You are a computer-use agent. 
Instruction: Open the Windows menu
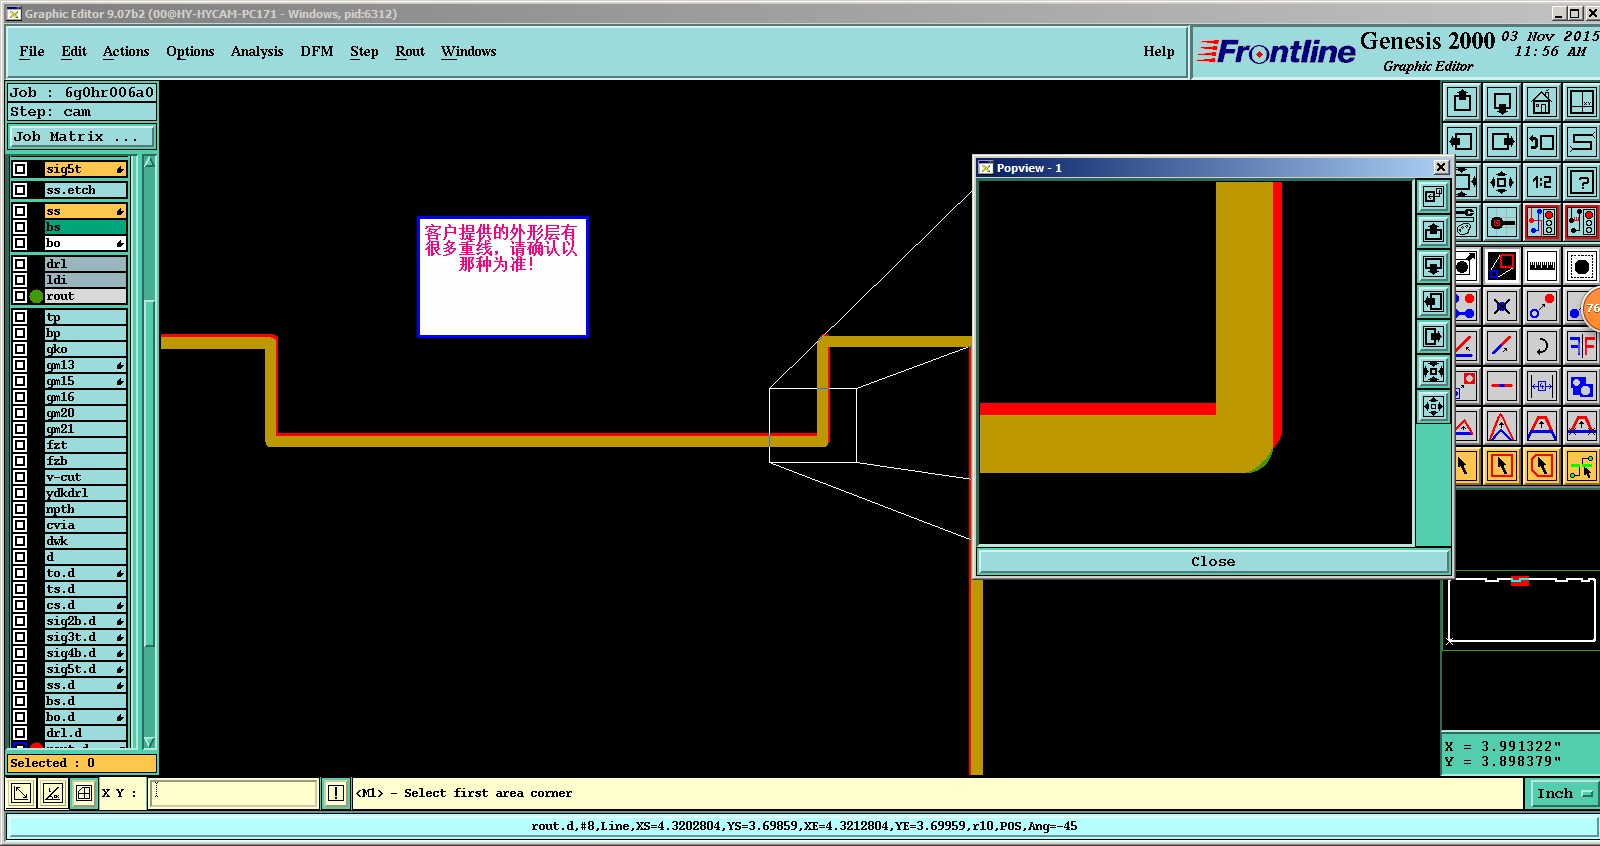pos(469,51)
